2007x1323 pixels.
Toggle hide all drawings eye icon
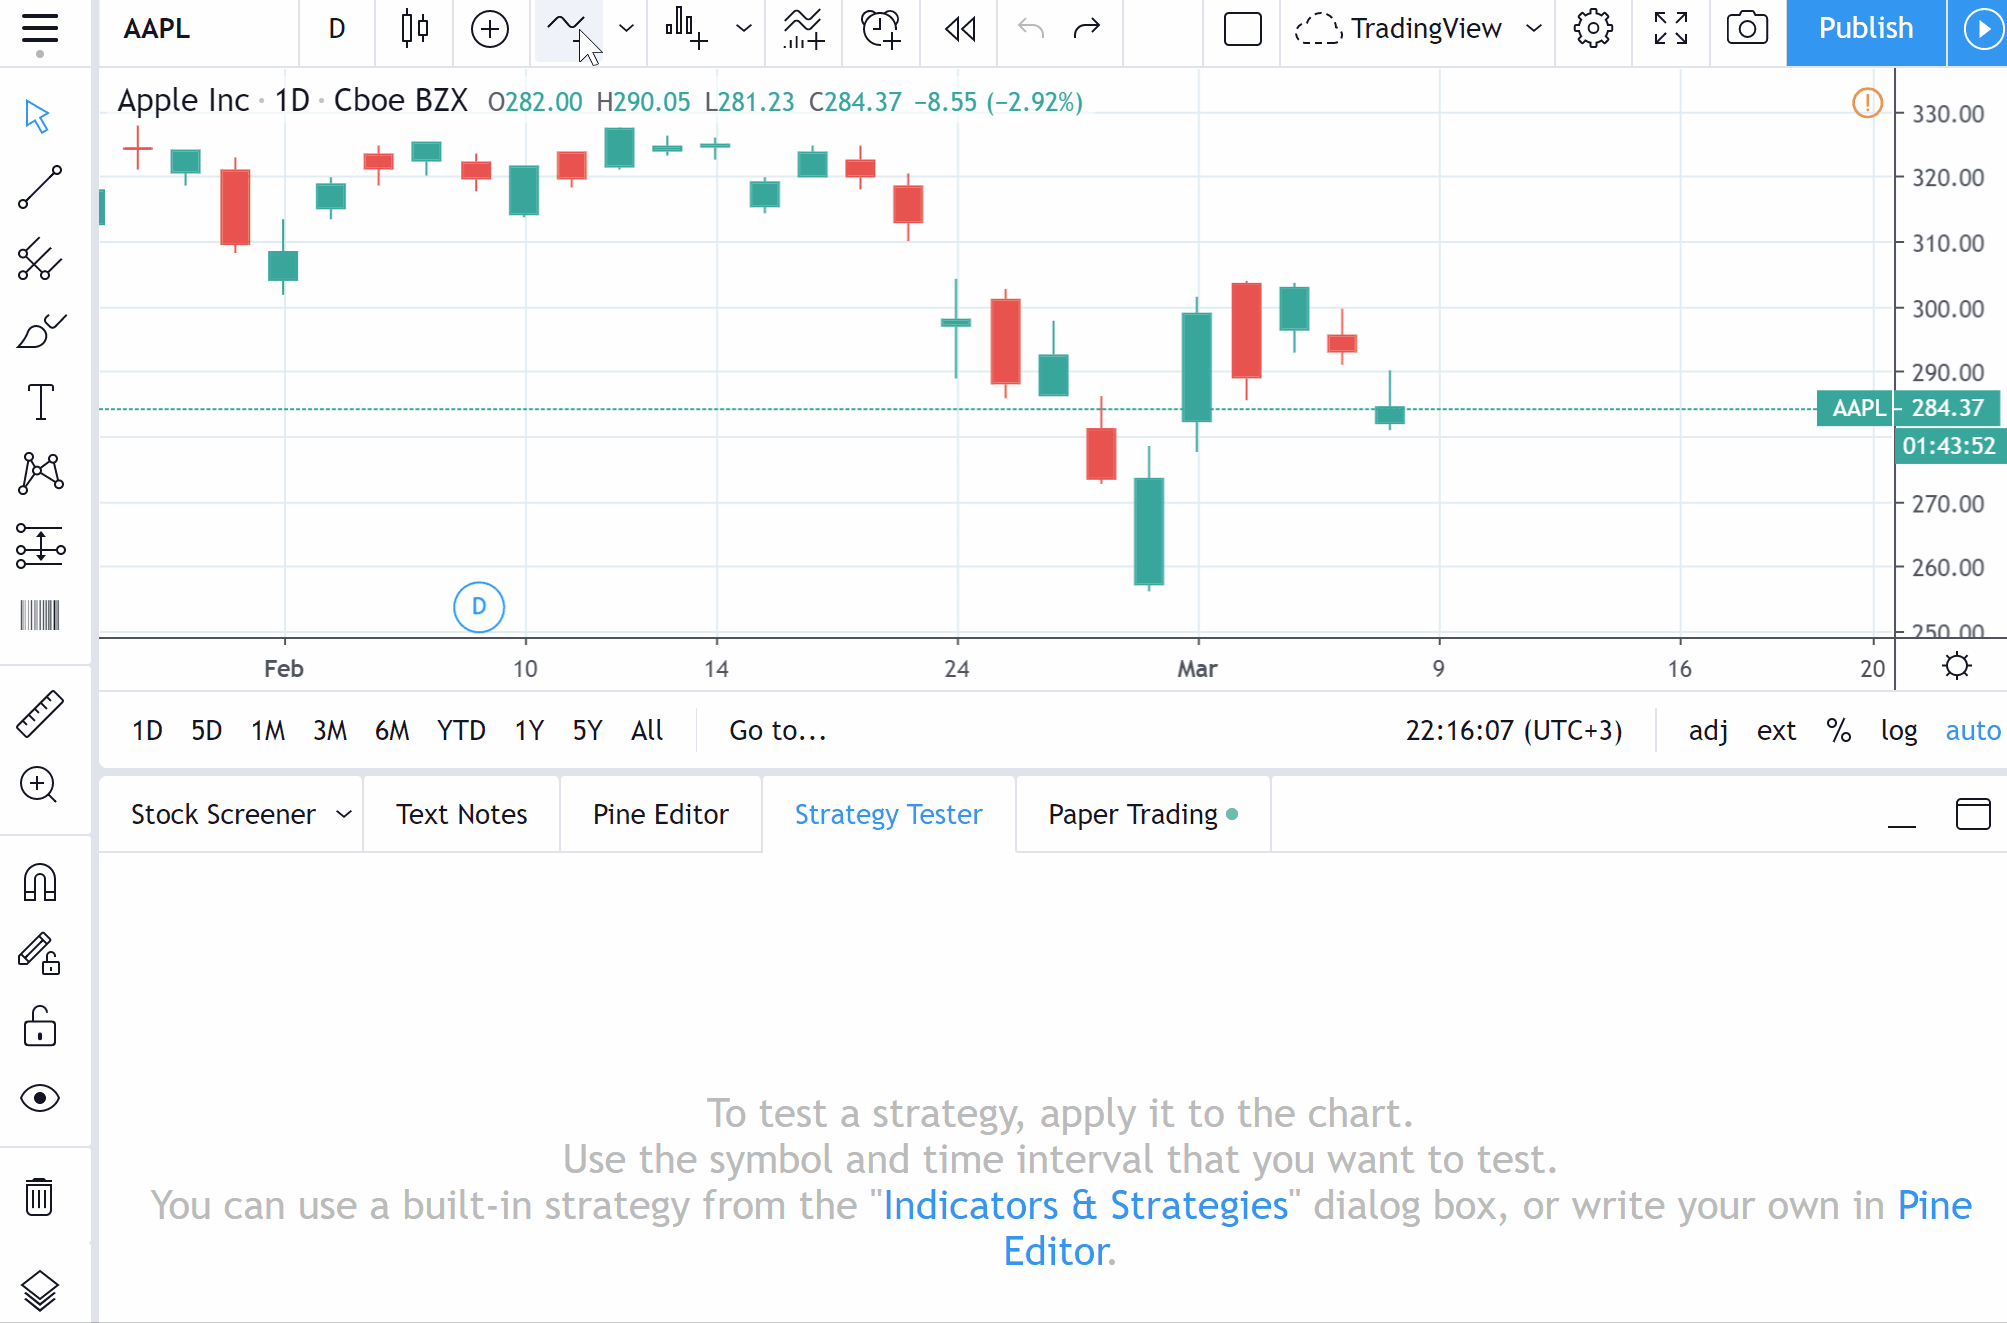pos(40,1098)
